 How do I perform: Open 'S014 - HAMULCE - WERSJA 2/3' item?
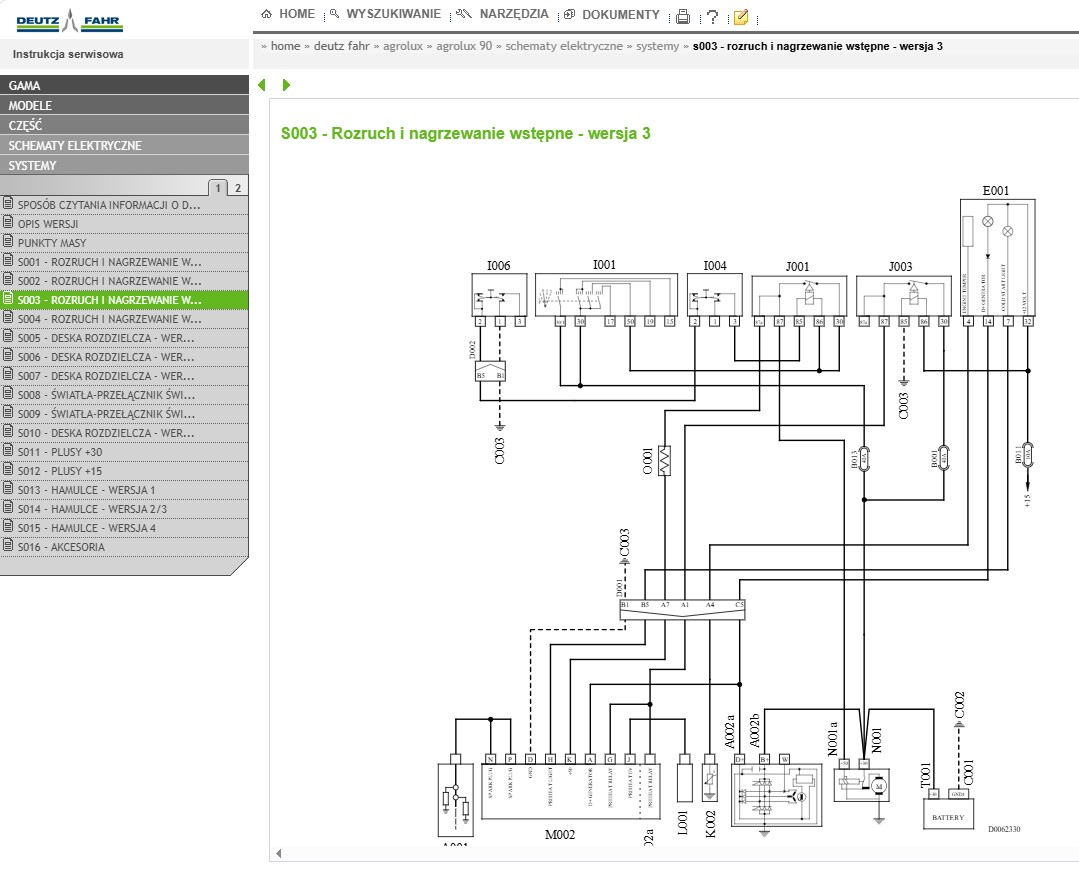coord(124,509)
